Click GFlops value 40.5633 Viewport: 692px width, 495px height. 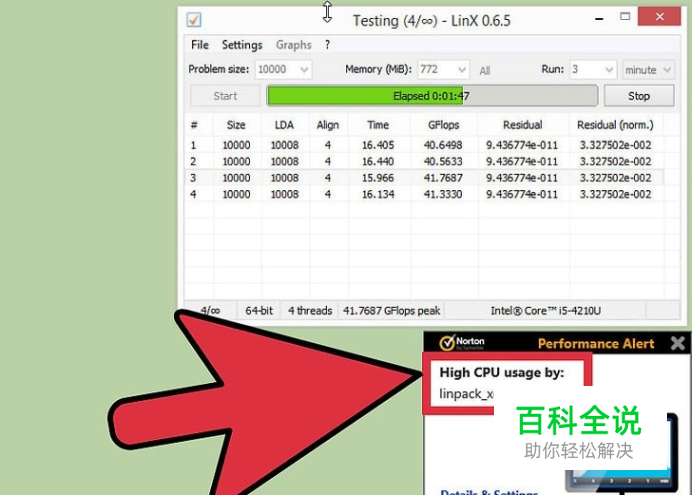443,161
